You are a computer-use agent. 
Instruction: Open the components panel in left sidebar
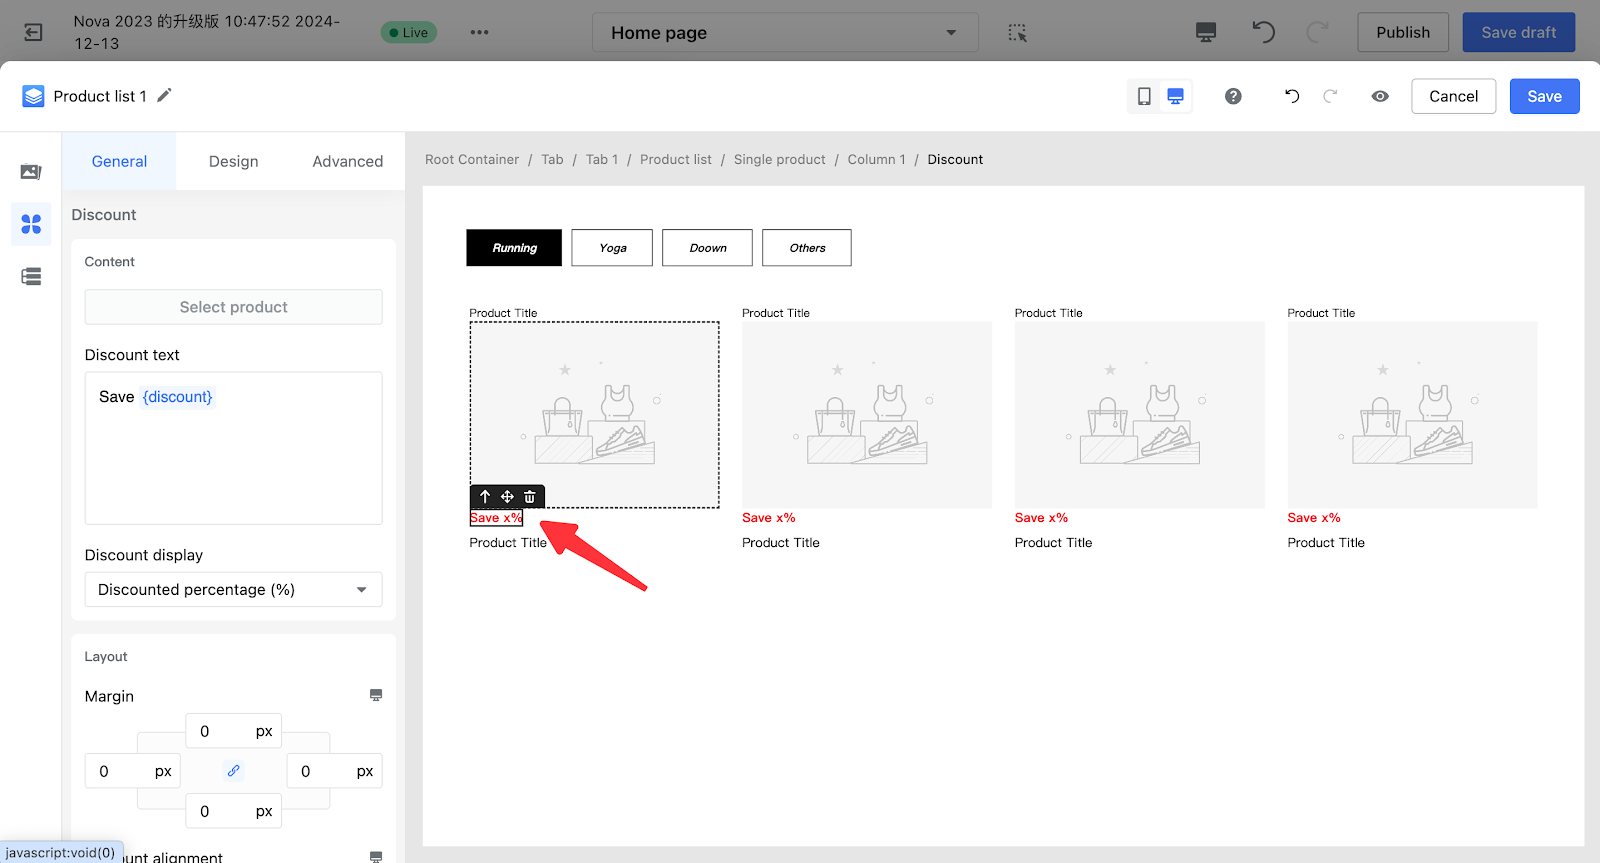(x=31, y=224)
